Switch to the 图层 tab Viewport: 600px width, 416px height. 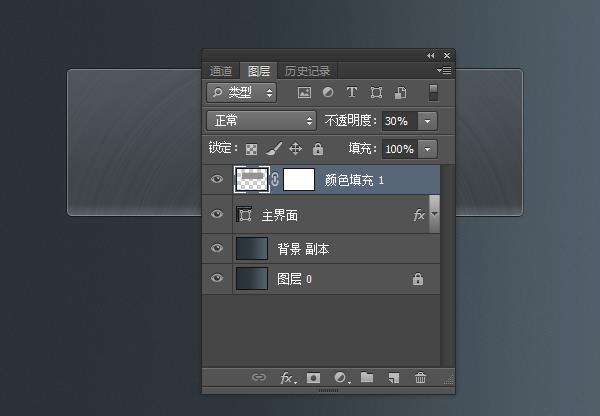259,71
